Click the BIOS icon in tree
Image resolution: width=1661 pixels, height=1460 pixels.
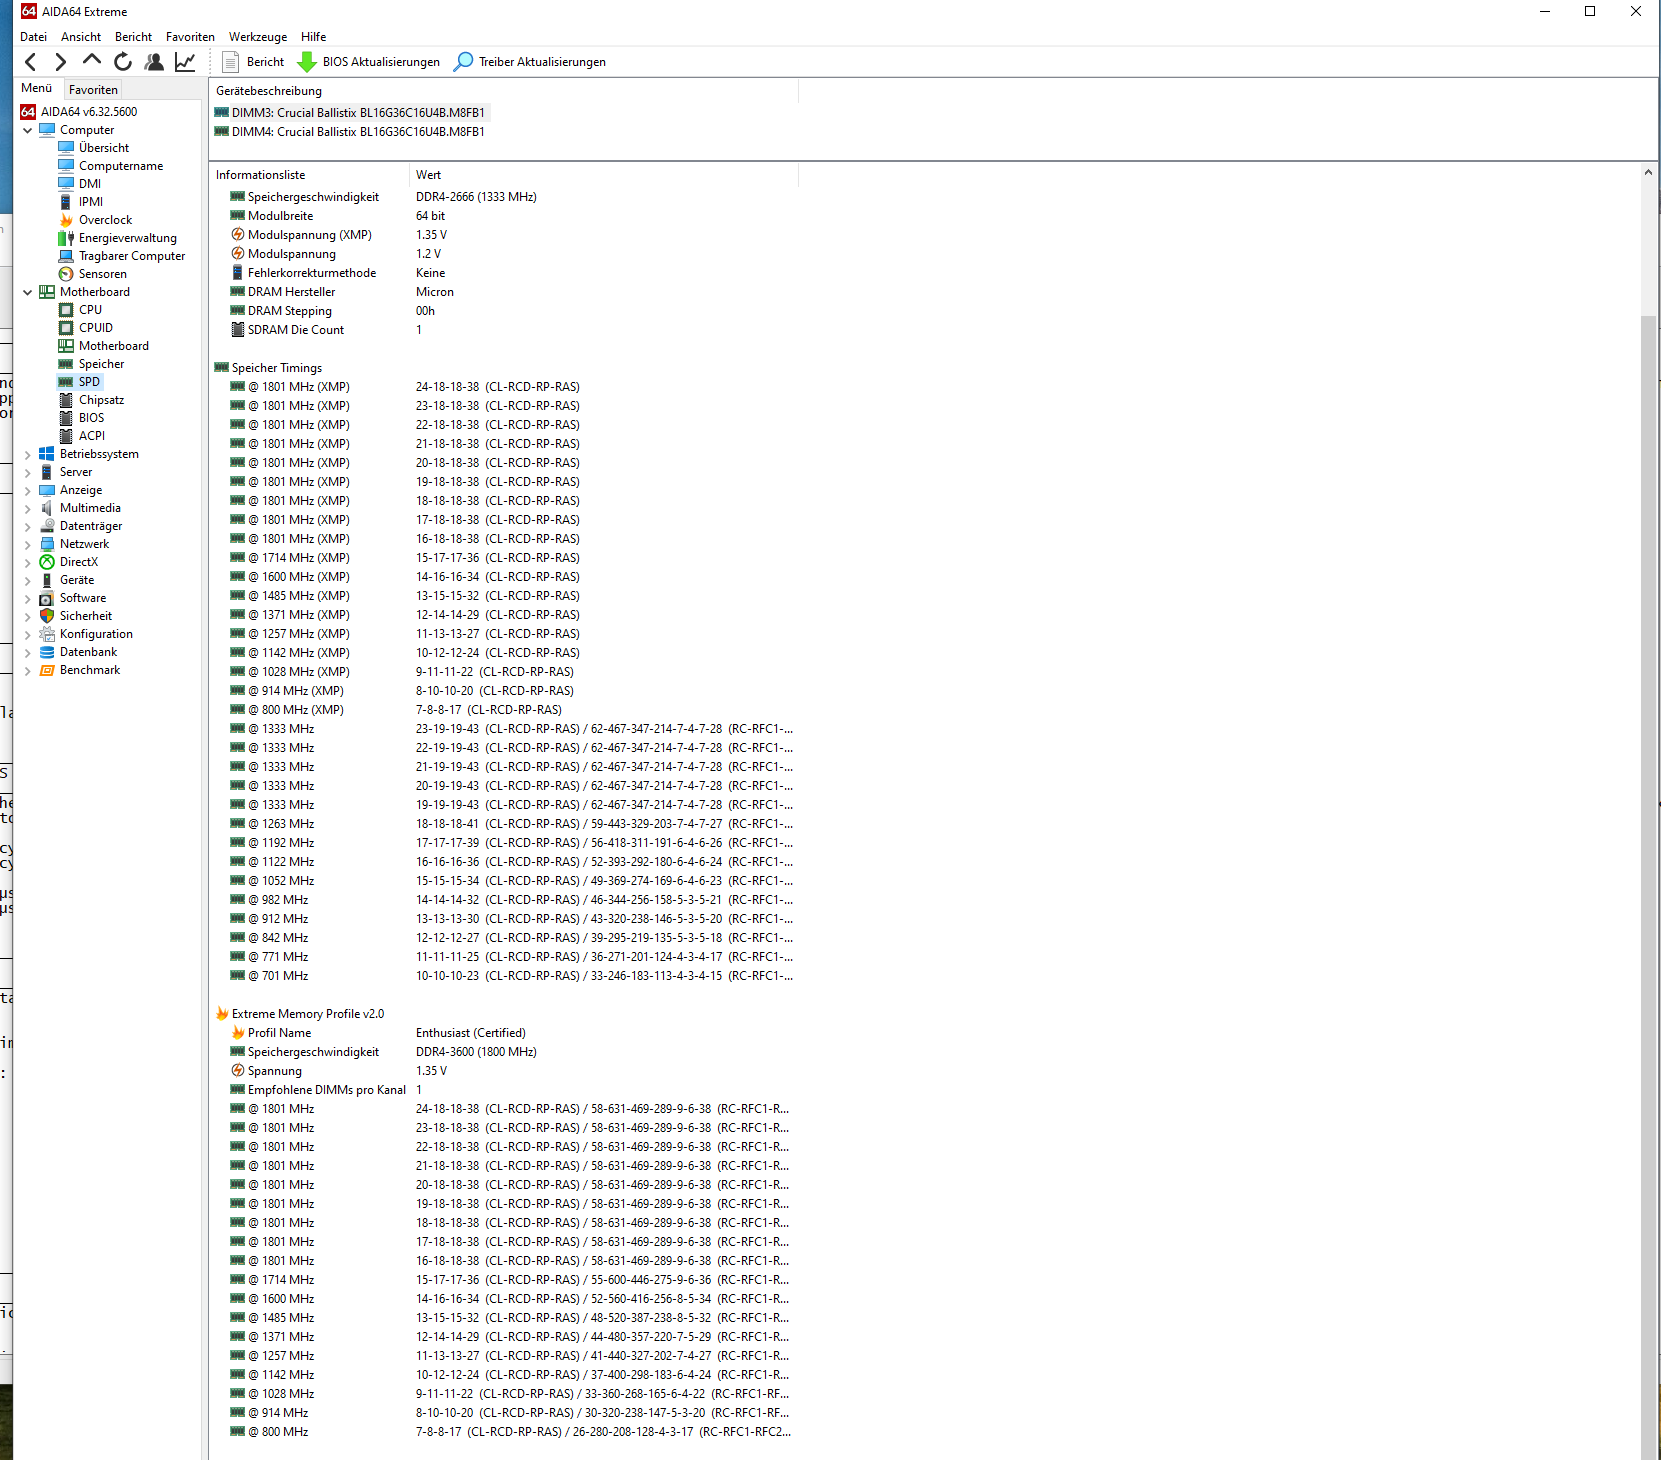(x=66, y=418)
